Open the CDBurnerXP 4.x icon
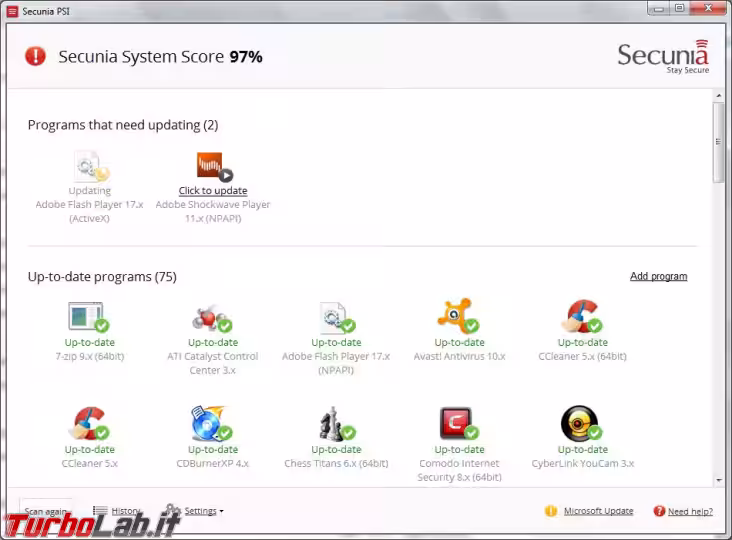Image resolution: width=732 pixels, height=540 pixels. click(212, 423)
